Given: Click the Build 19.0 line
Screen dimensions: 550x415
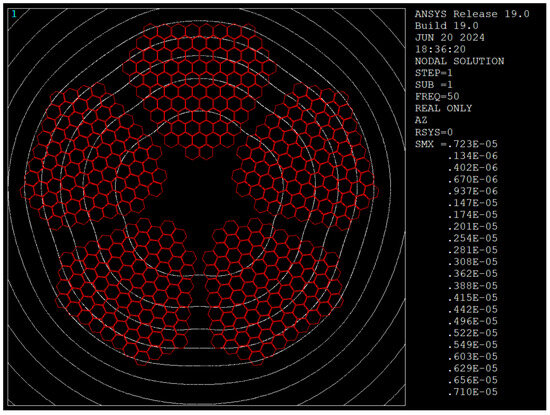Looking at the screenshot, I should pos(447,26).
